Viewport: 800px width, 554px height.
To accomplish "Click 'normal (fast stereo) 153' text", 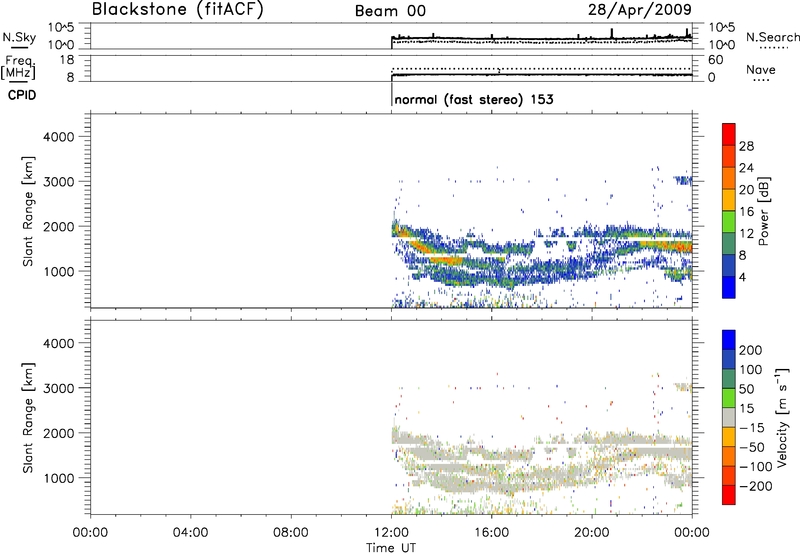I will pos(474,99).
